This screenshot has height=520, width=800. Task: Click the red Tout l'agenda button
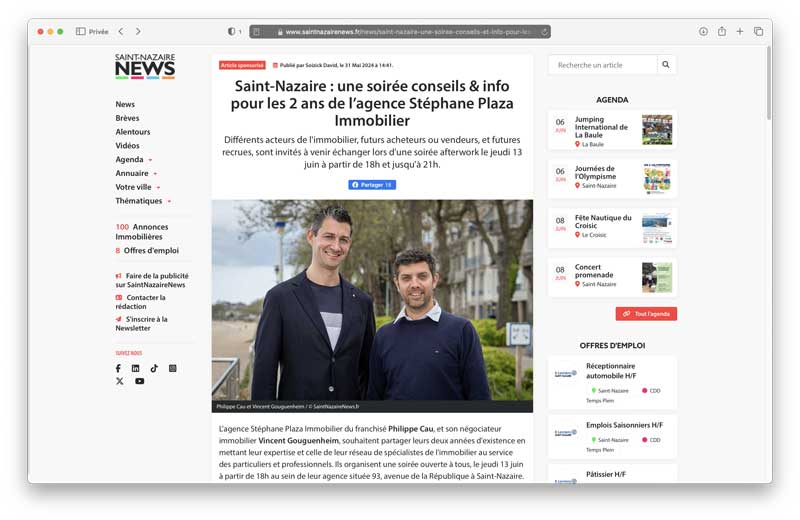coord(646,314)
